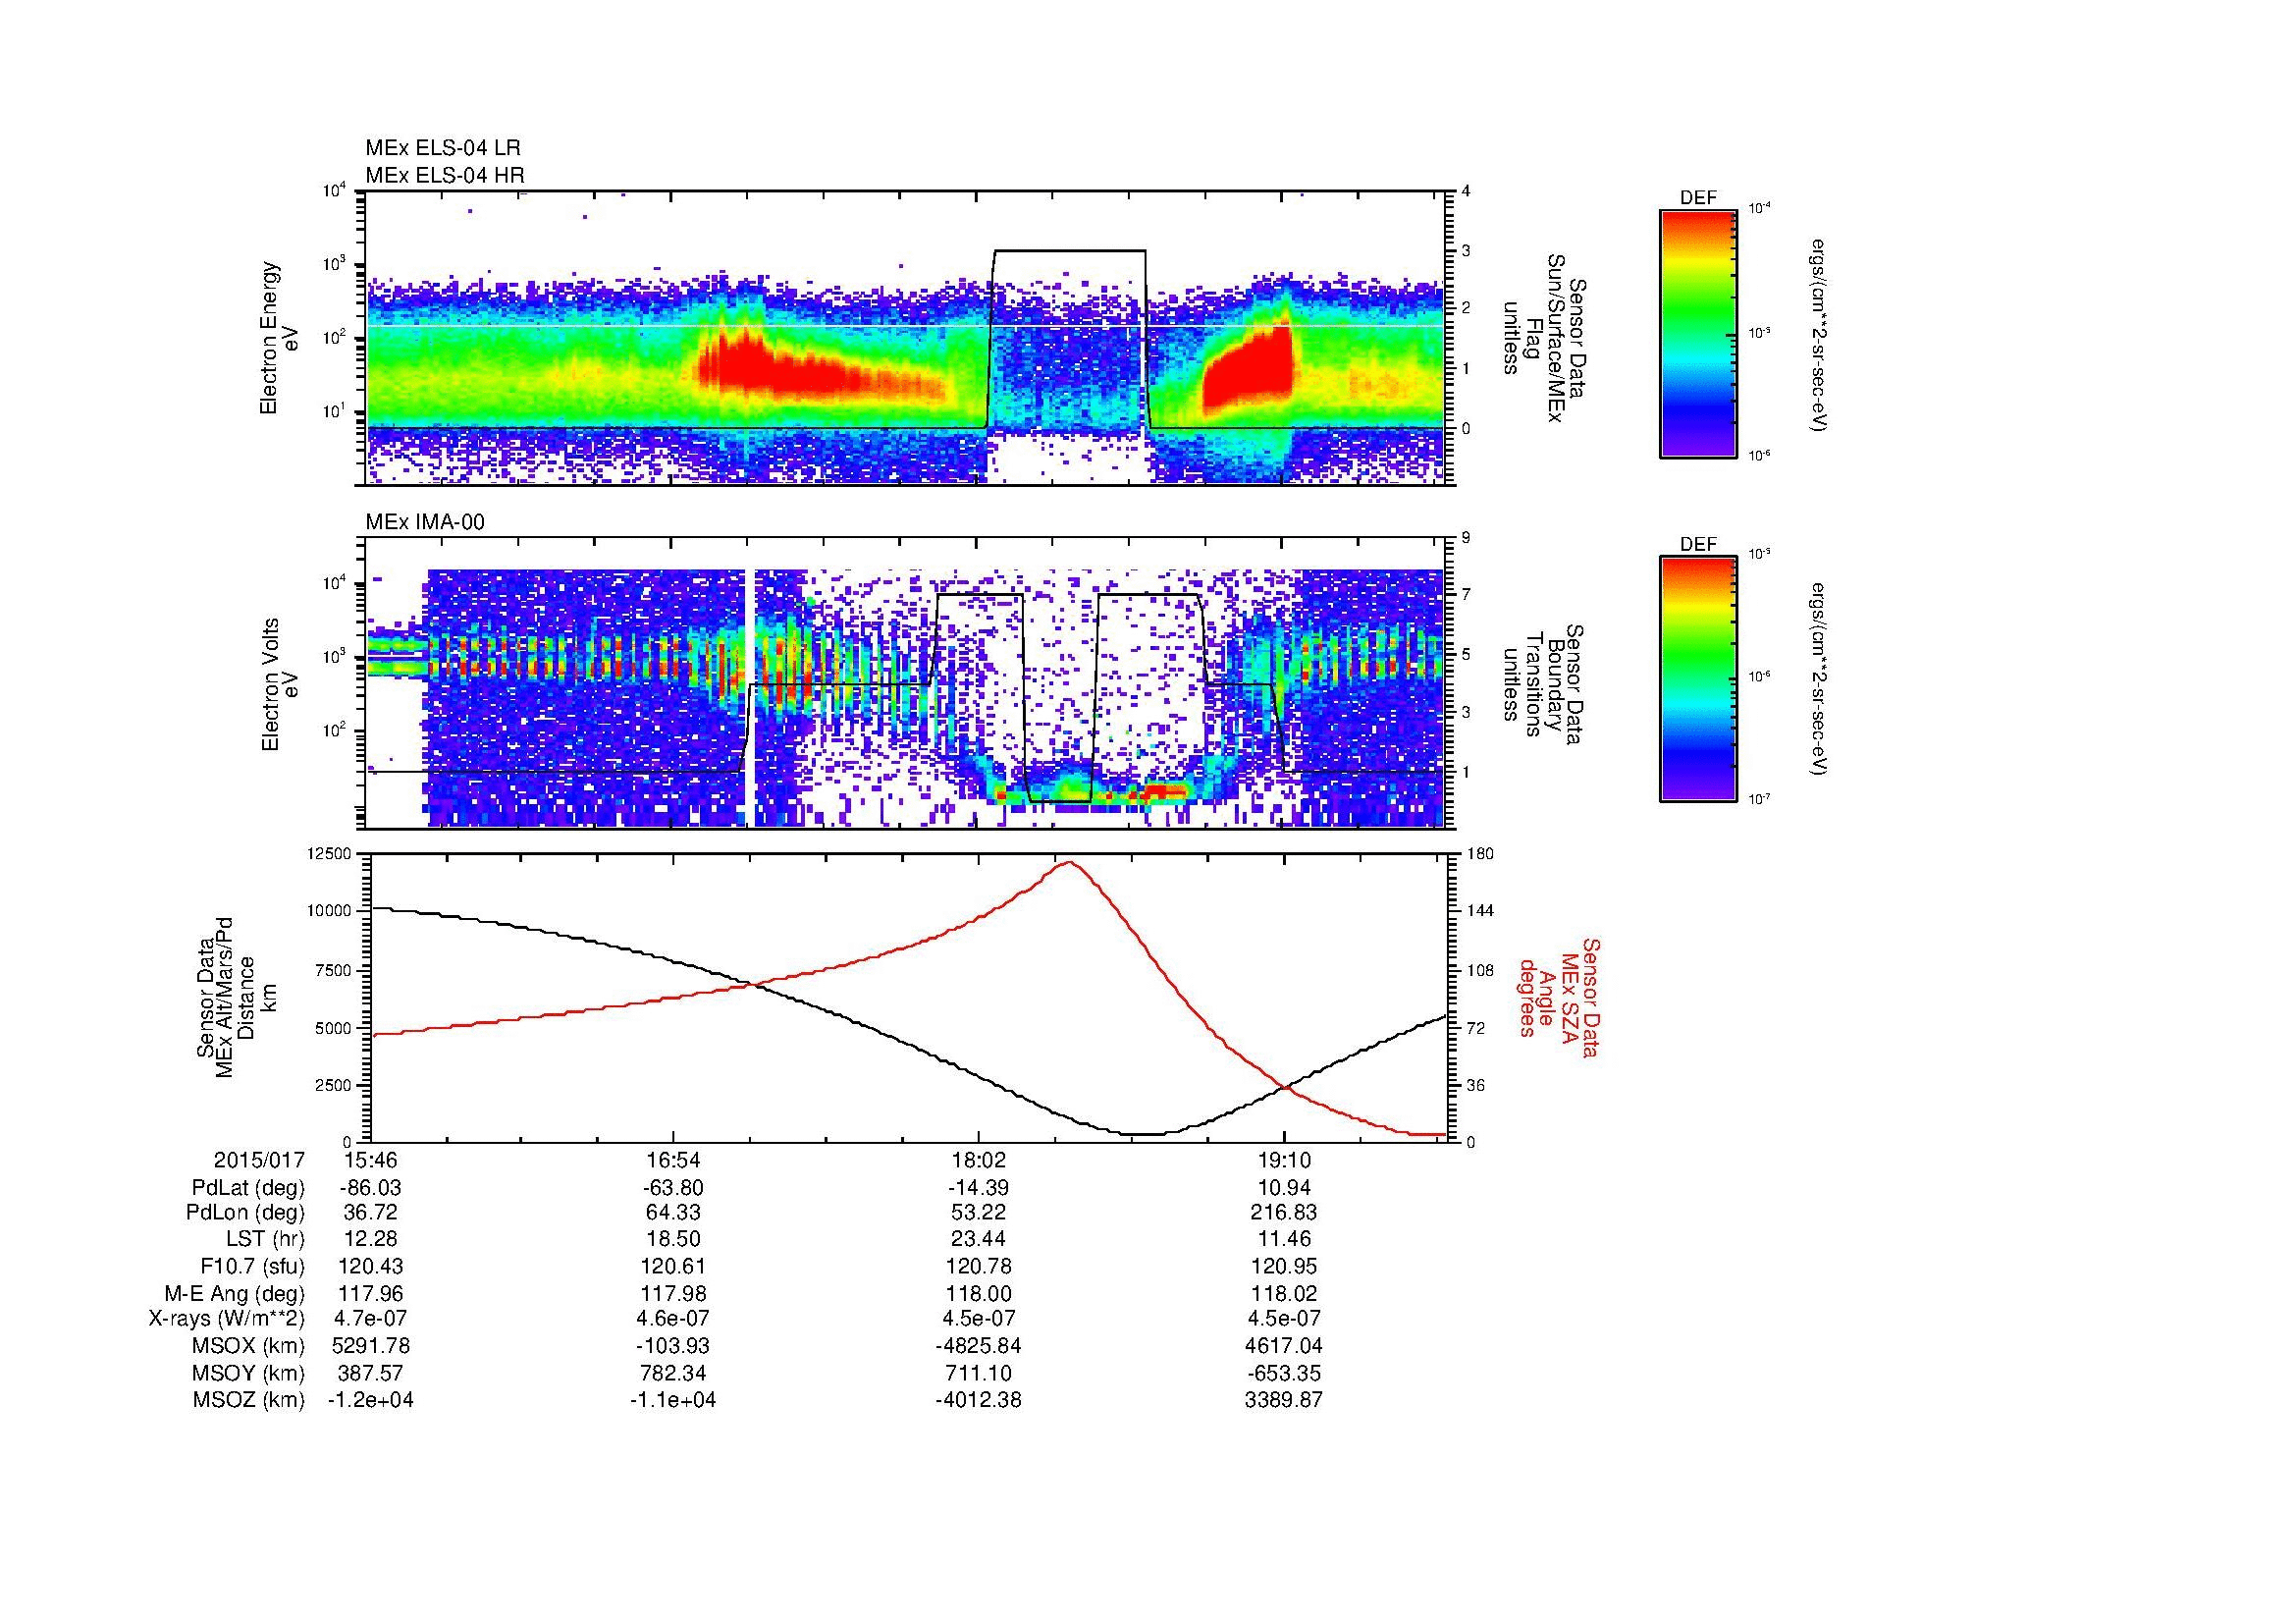Screen dimensions: 2296x1623
Task: Click the 12500 altitude axis tick
Action: (331, 854)
